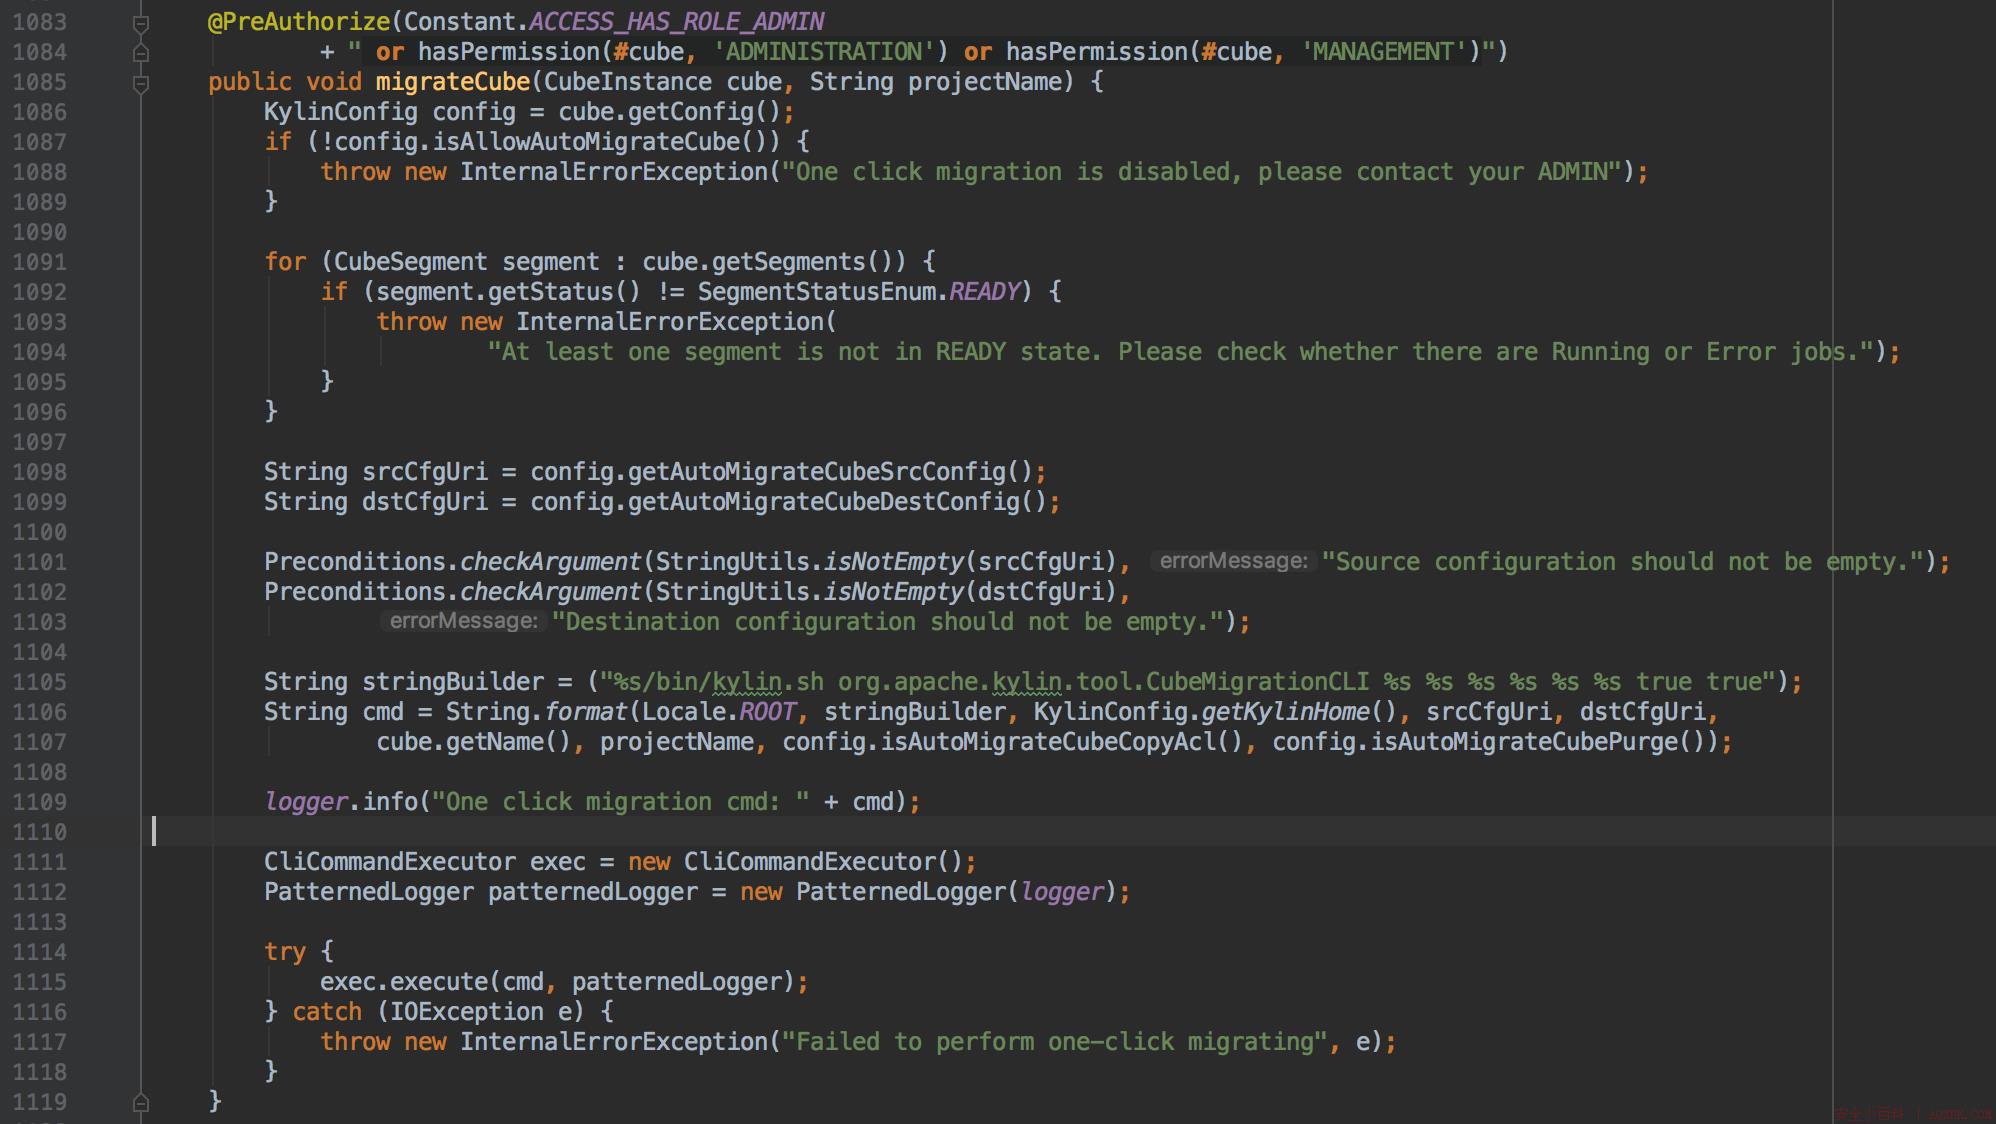Click the CliCommandExecutor constructor call

[x=822, y=861]
